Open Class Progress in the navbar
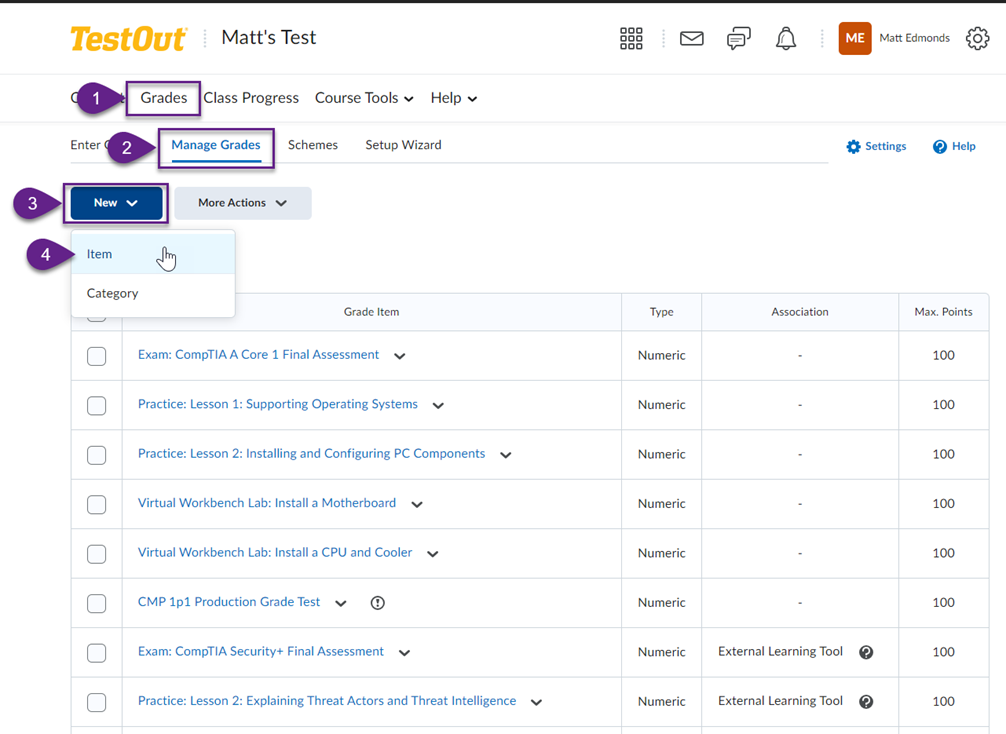Image resolution: width=1006 pixels, height=734 pixels. [x=251, y=98]
